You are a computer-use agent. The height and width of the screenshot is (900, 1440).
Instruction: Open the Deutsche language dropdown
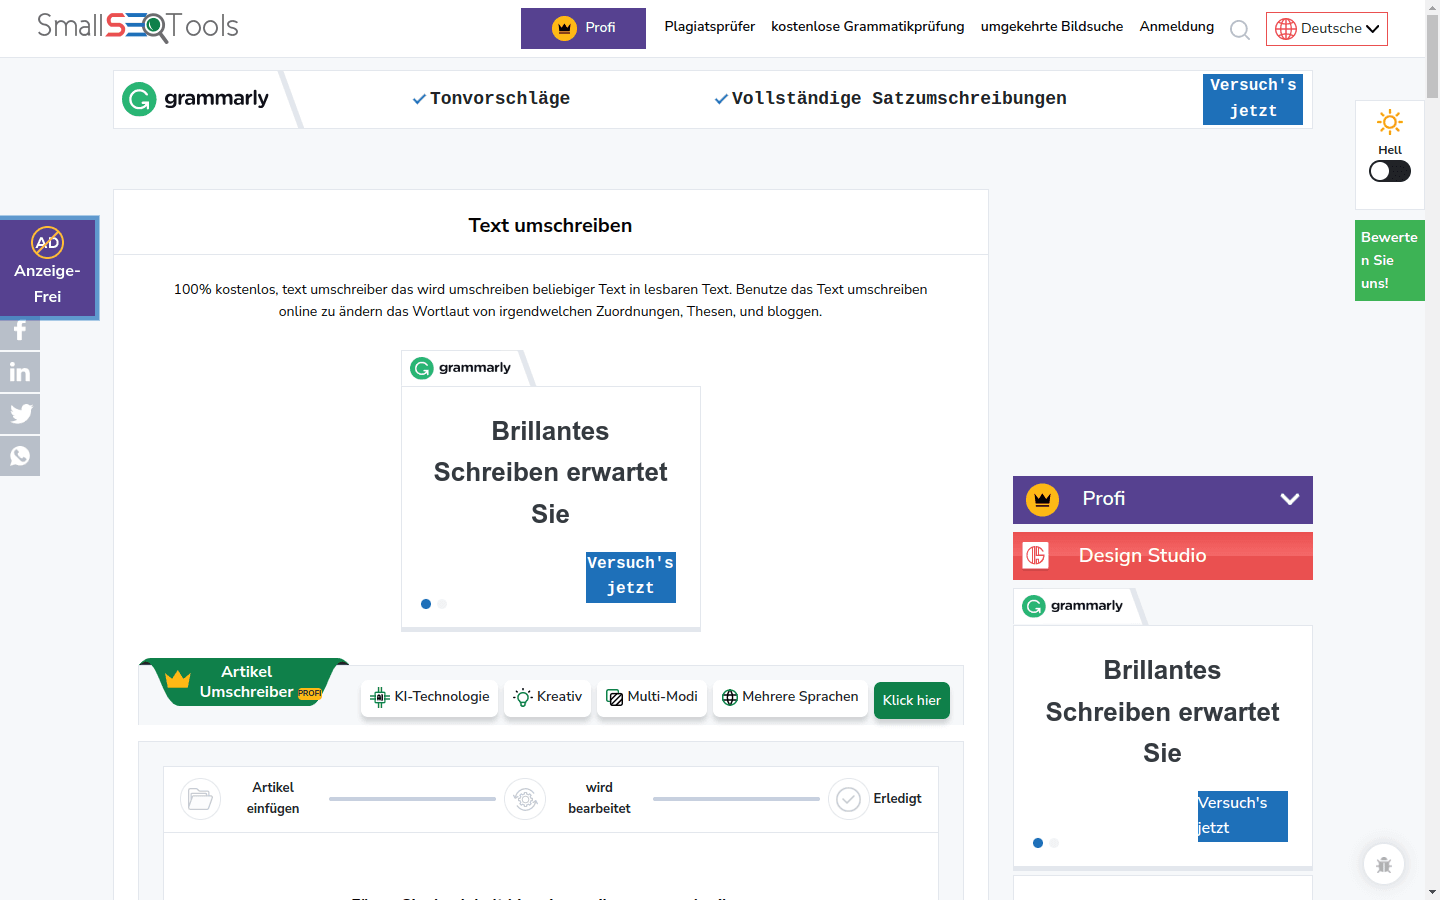(x=1327, y=28)
